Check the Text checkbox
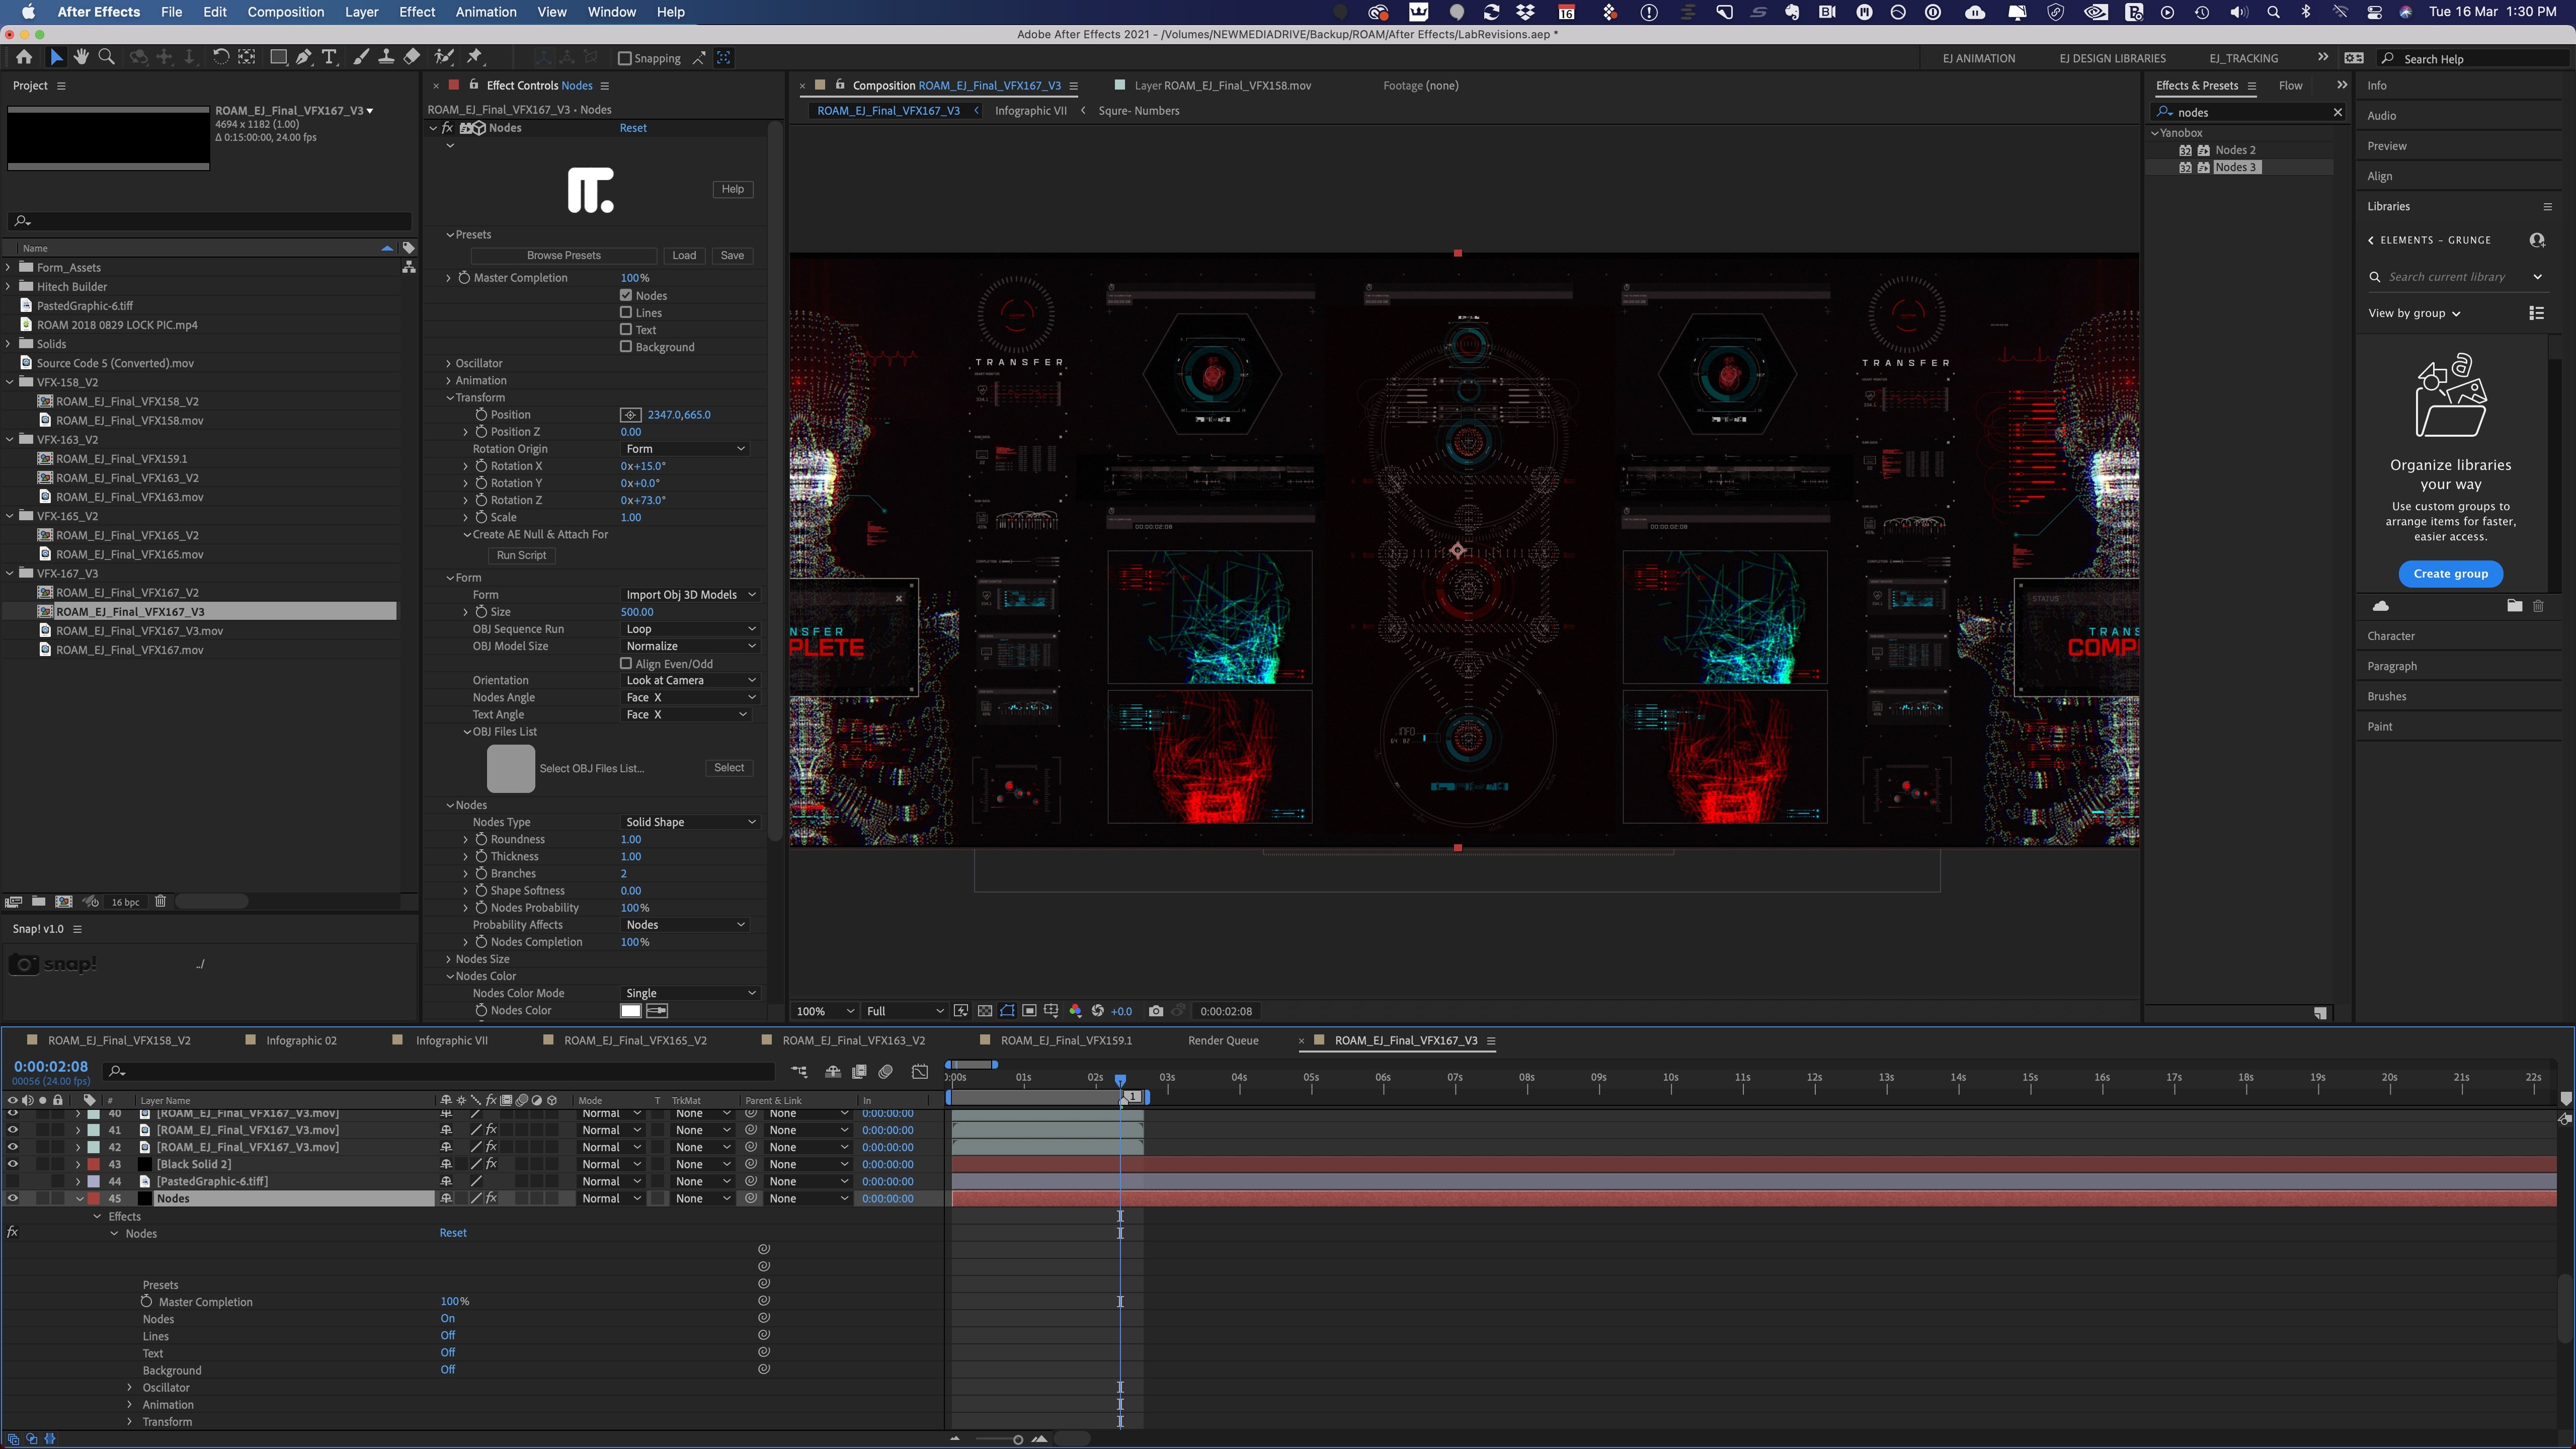This screenshot has width=2576, height=1449. [x=626, y=329]
